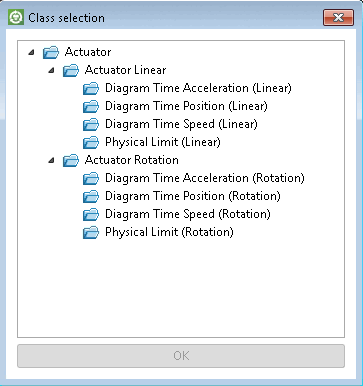
Task: Collapse the Actuator root node
Action: point(31,52)
